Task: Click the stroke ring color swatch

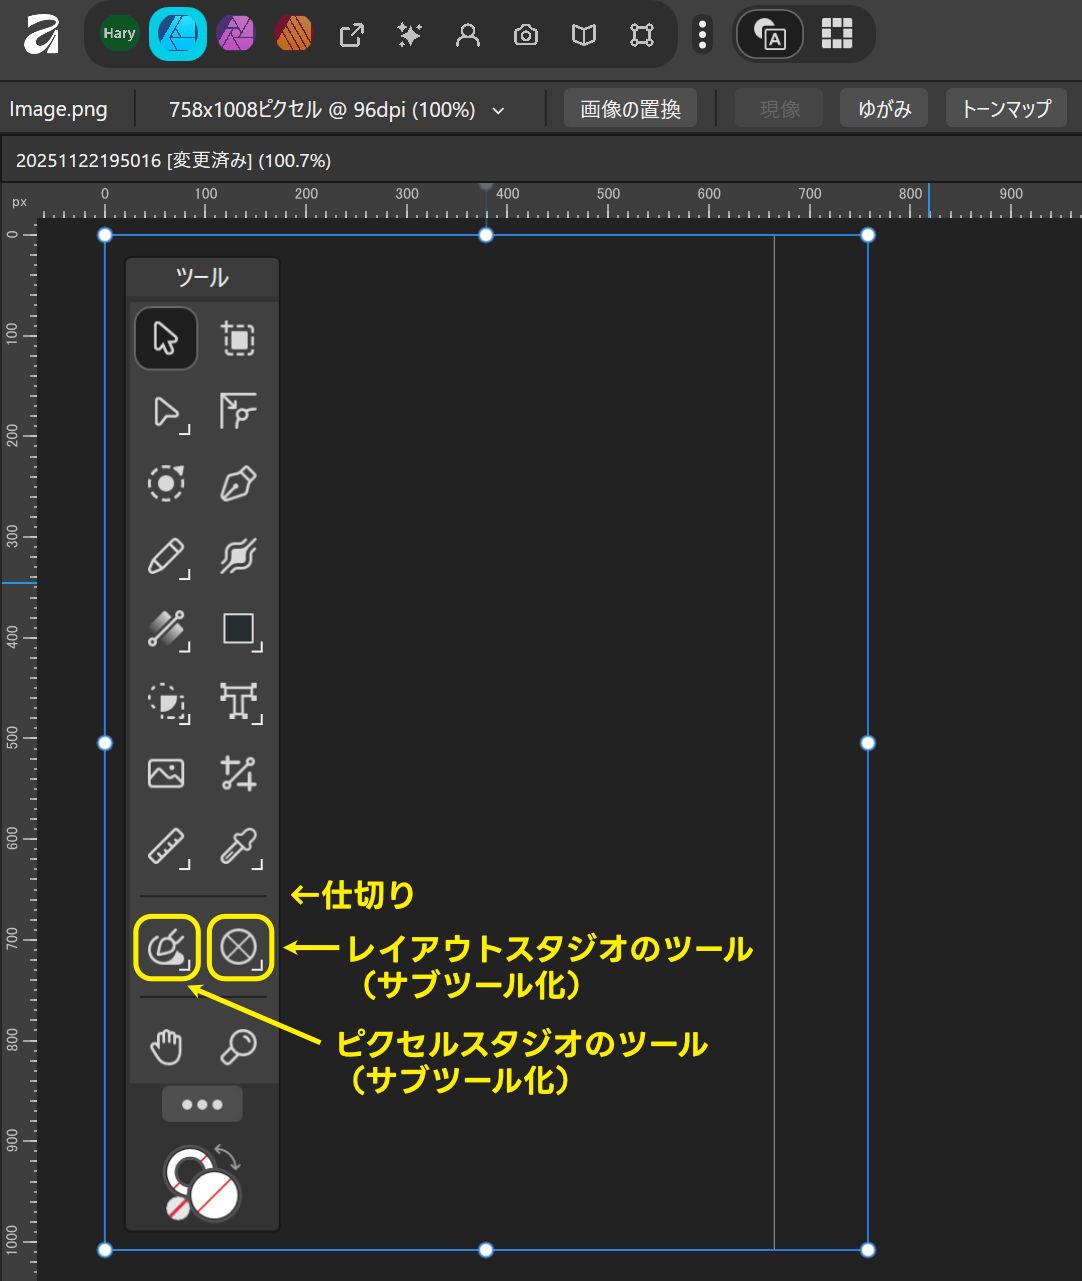Action: 187,1167
